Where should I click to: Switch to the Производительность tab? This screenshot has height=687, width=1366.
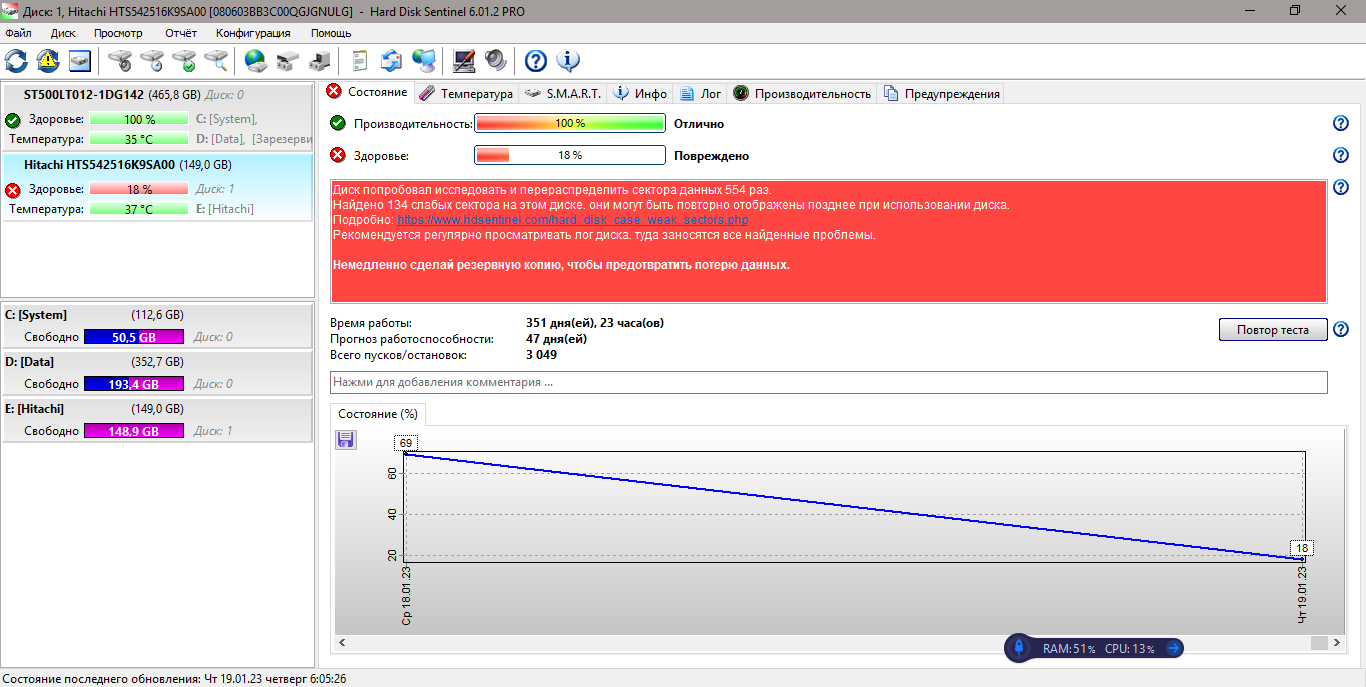(x=802, y=93)
